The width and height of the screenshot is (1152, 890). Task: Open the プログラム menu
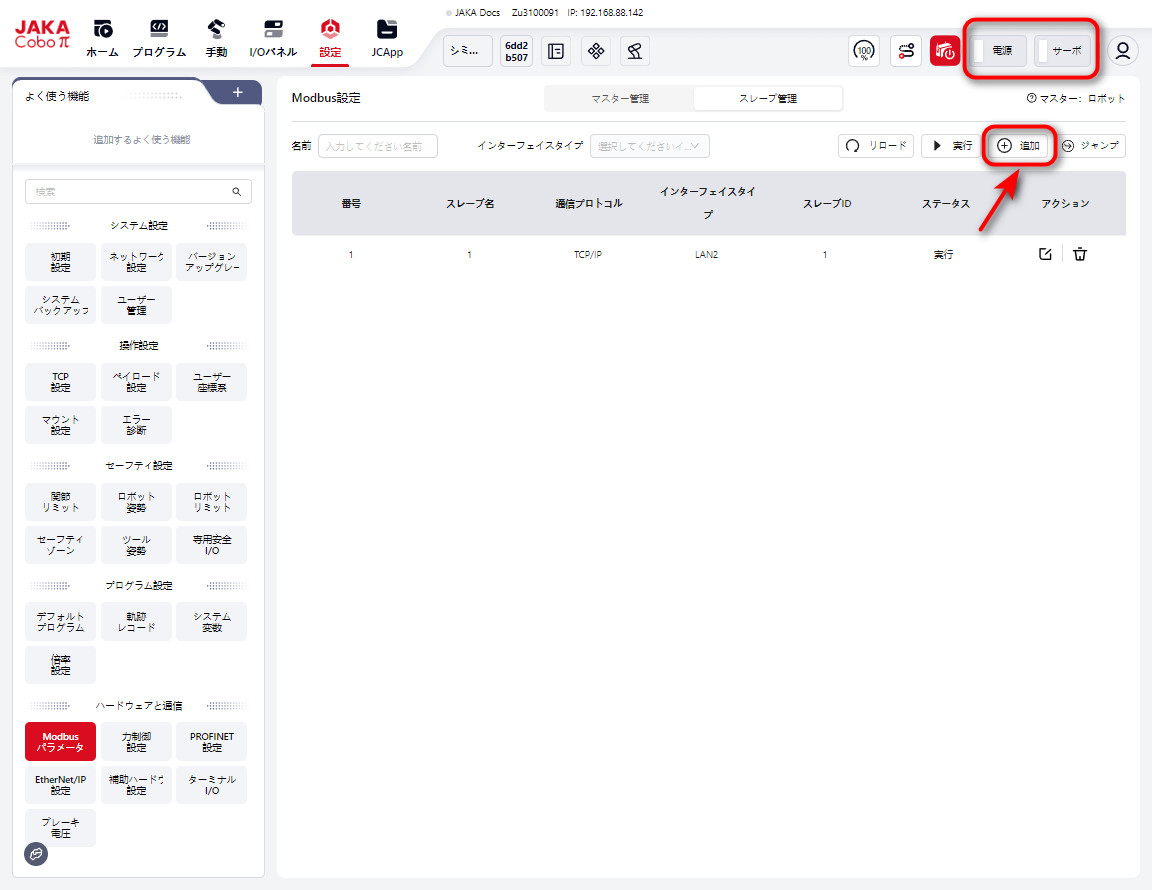[x=159, y=39]
